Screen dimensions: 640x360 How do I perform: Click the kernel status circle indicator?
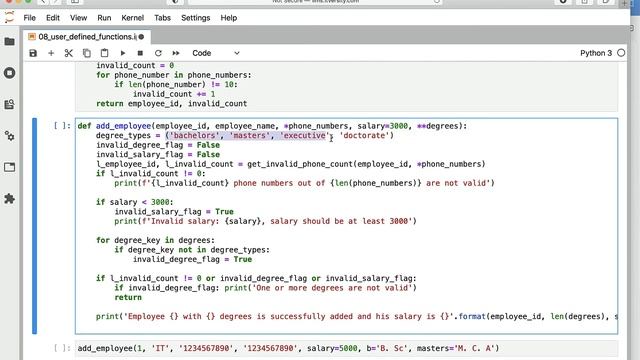tap(621, 53)
